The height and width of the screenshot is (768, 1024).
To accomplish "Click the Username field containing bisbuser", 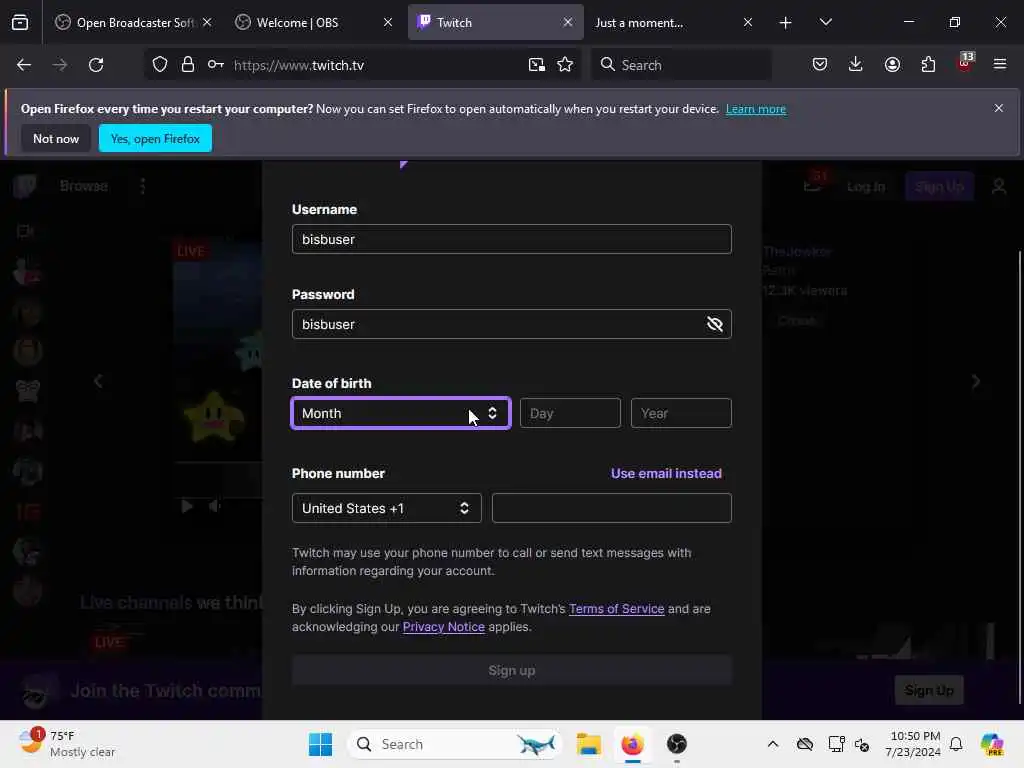I will point(511,239).
